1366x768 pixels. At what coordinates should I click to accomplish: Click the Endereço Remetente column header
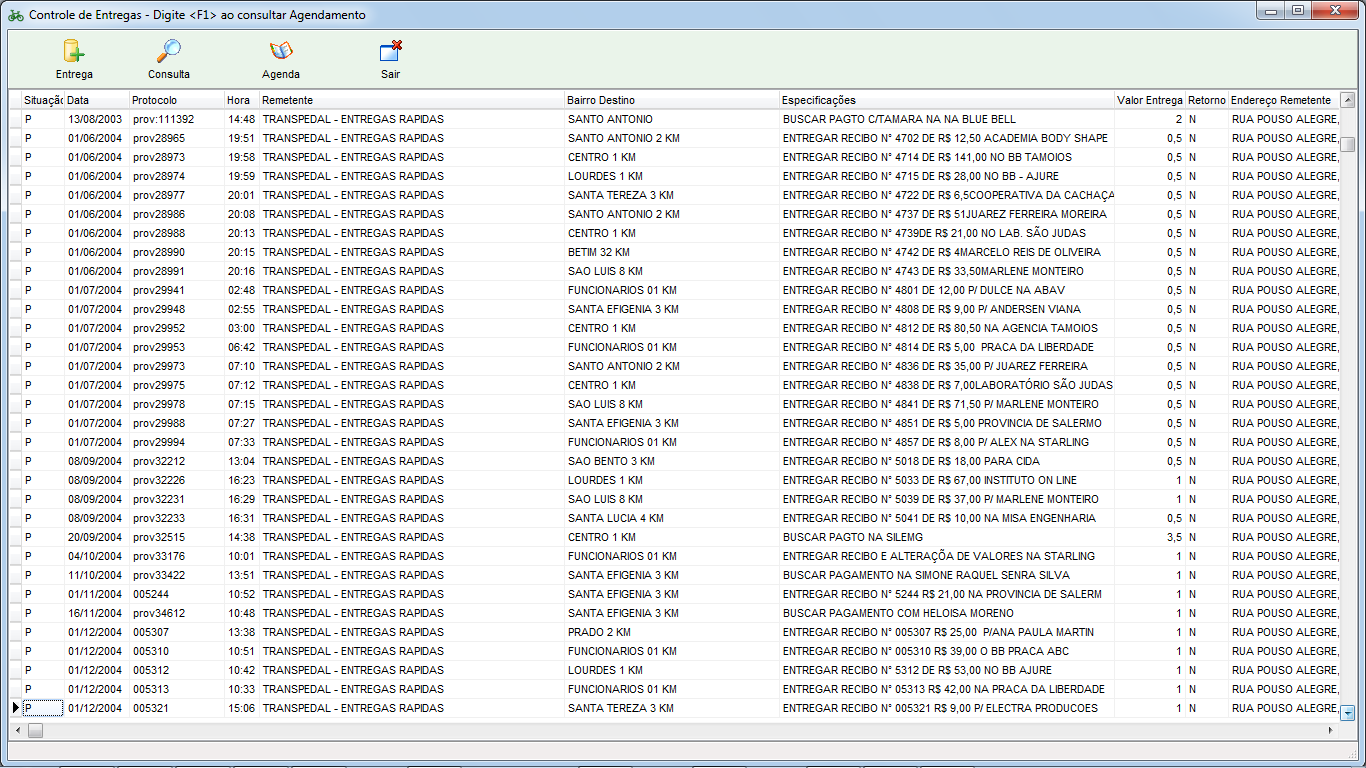[x=1283, y=100]
